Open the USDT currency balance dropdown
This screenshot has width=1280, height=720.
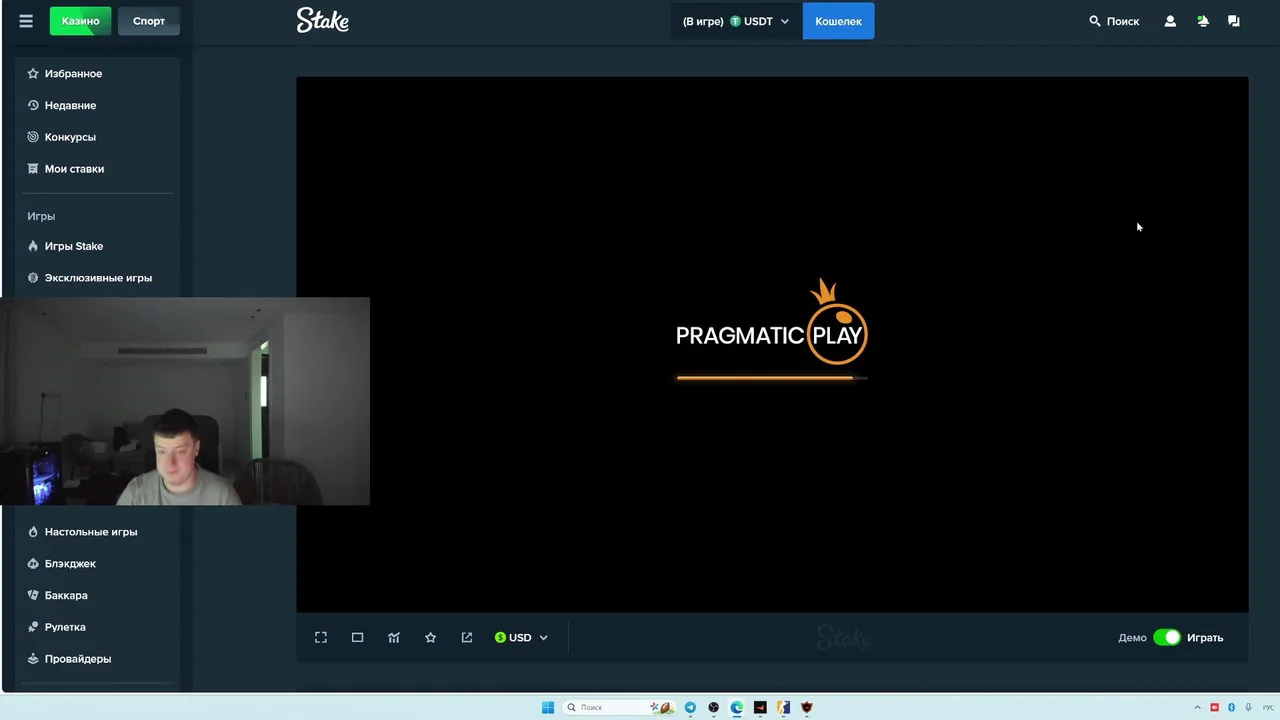(737, 21)
